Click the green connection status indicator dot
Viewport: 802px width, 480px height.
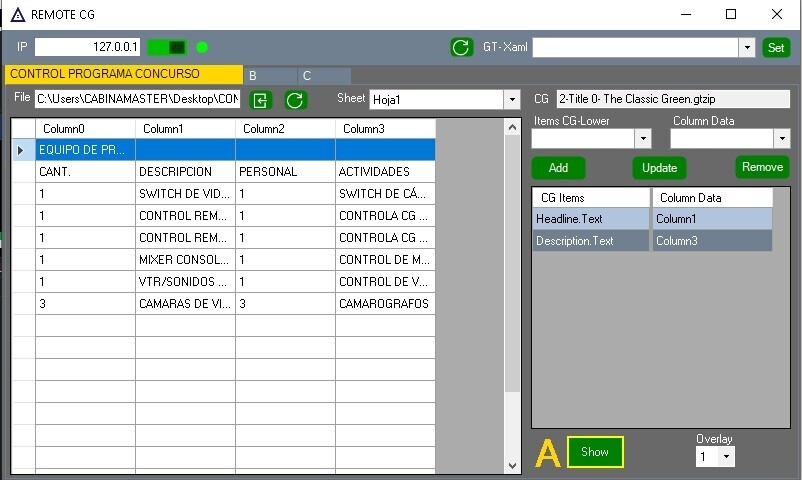click(x=202, y=47)
